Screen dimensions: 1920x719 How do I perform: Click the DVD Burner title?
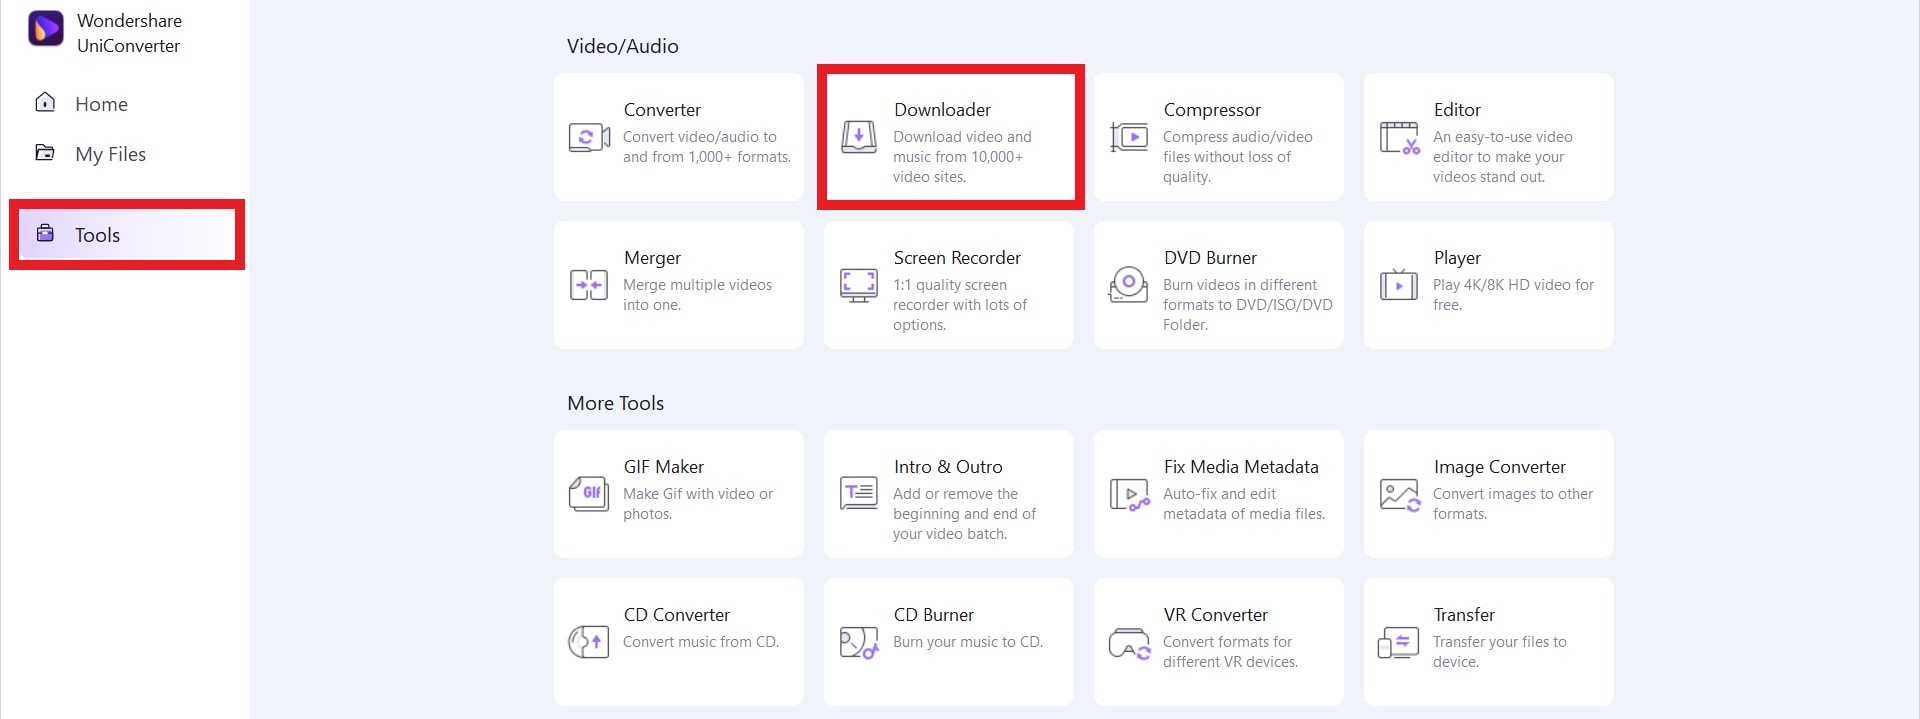(1210, 257)
